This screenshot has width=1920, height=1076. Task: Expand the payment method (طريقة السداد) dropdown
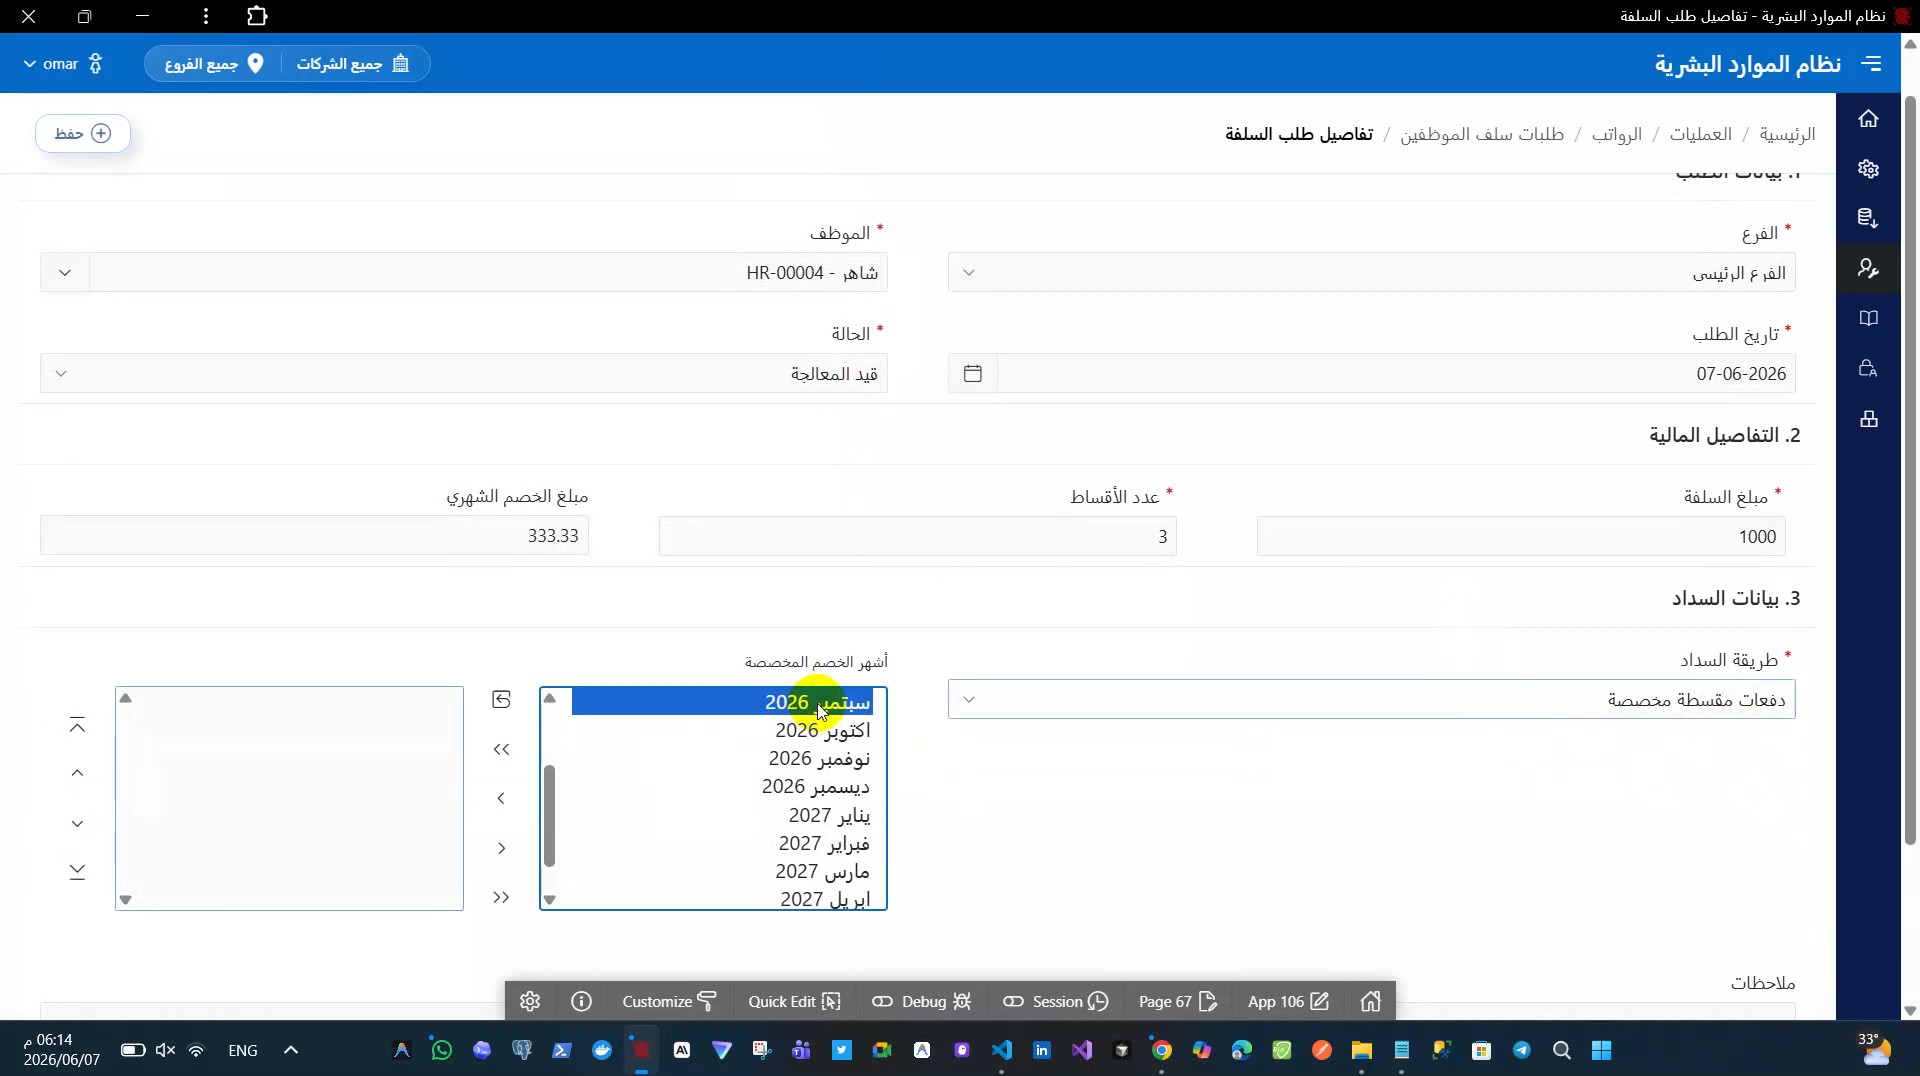[x=1372, y=700]
